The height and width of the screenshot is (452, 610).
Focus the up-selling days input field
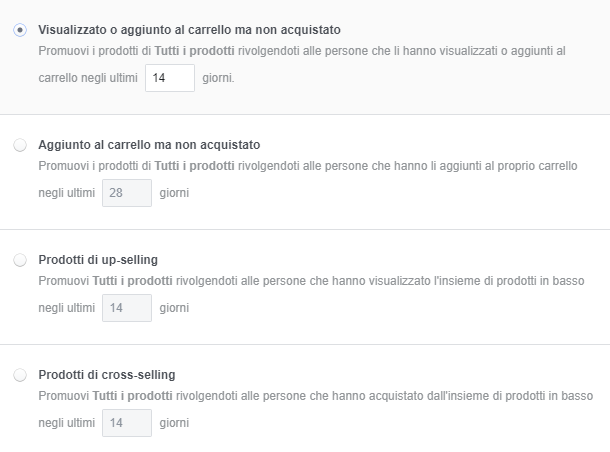point(127,308)
